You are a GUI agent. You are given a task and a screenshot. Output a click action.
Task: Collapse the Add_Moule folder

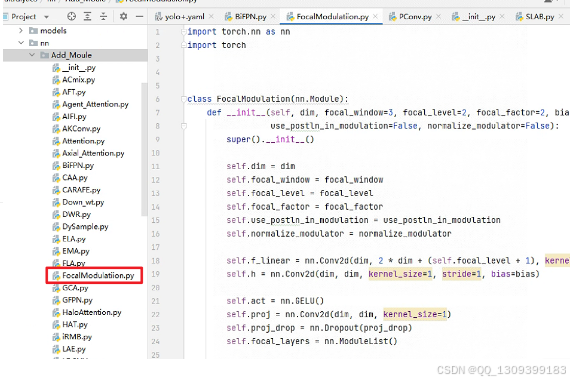coord(32,55)
